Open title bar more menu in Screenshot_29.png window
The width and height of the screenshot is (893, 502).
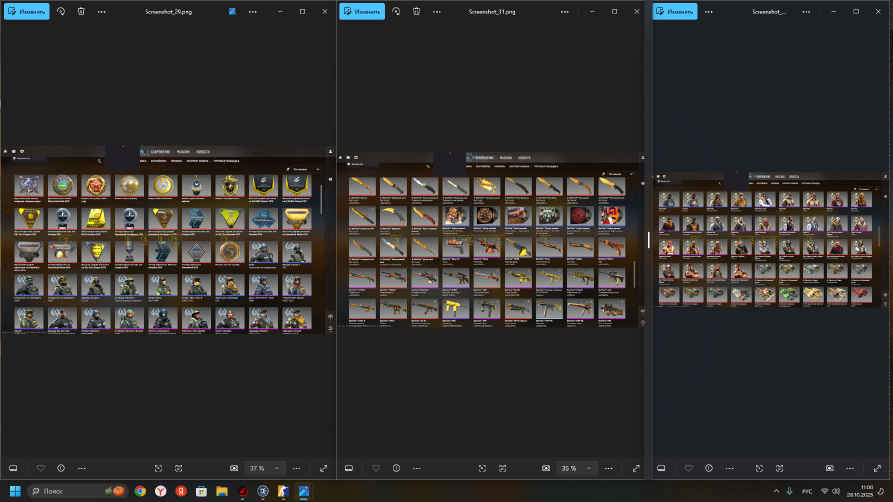(252, 11)
